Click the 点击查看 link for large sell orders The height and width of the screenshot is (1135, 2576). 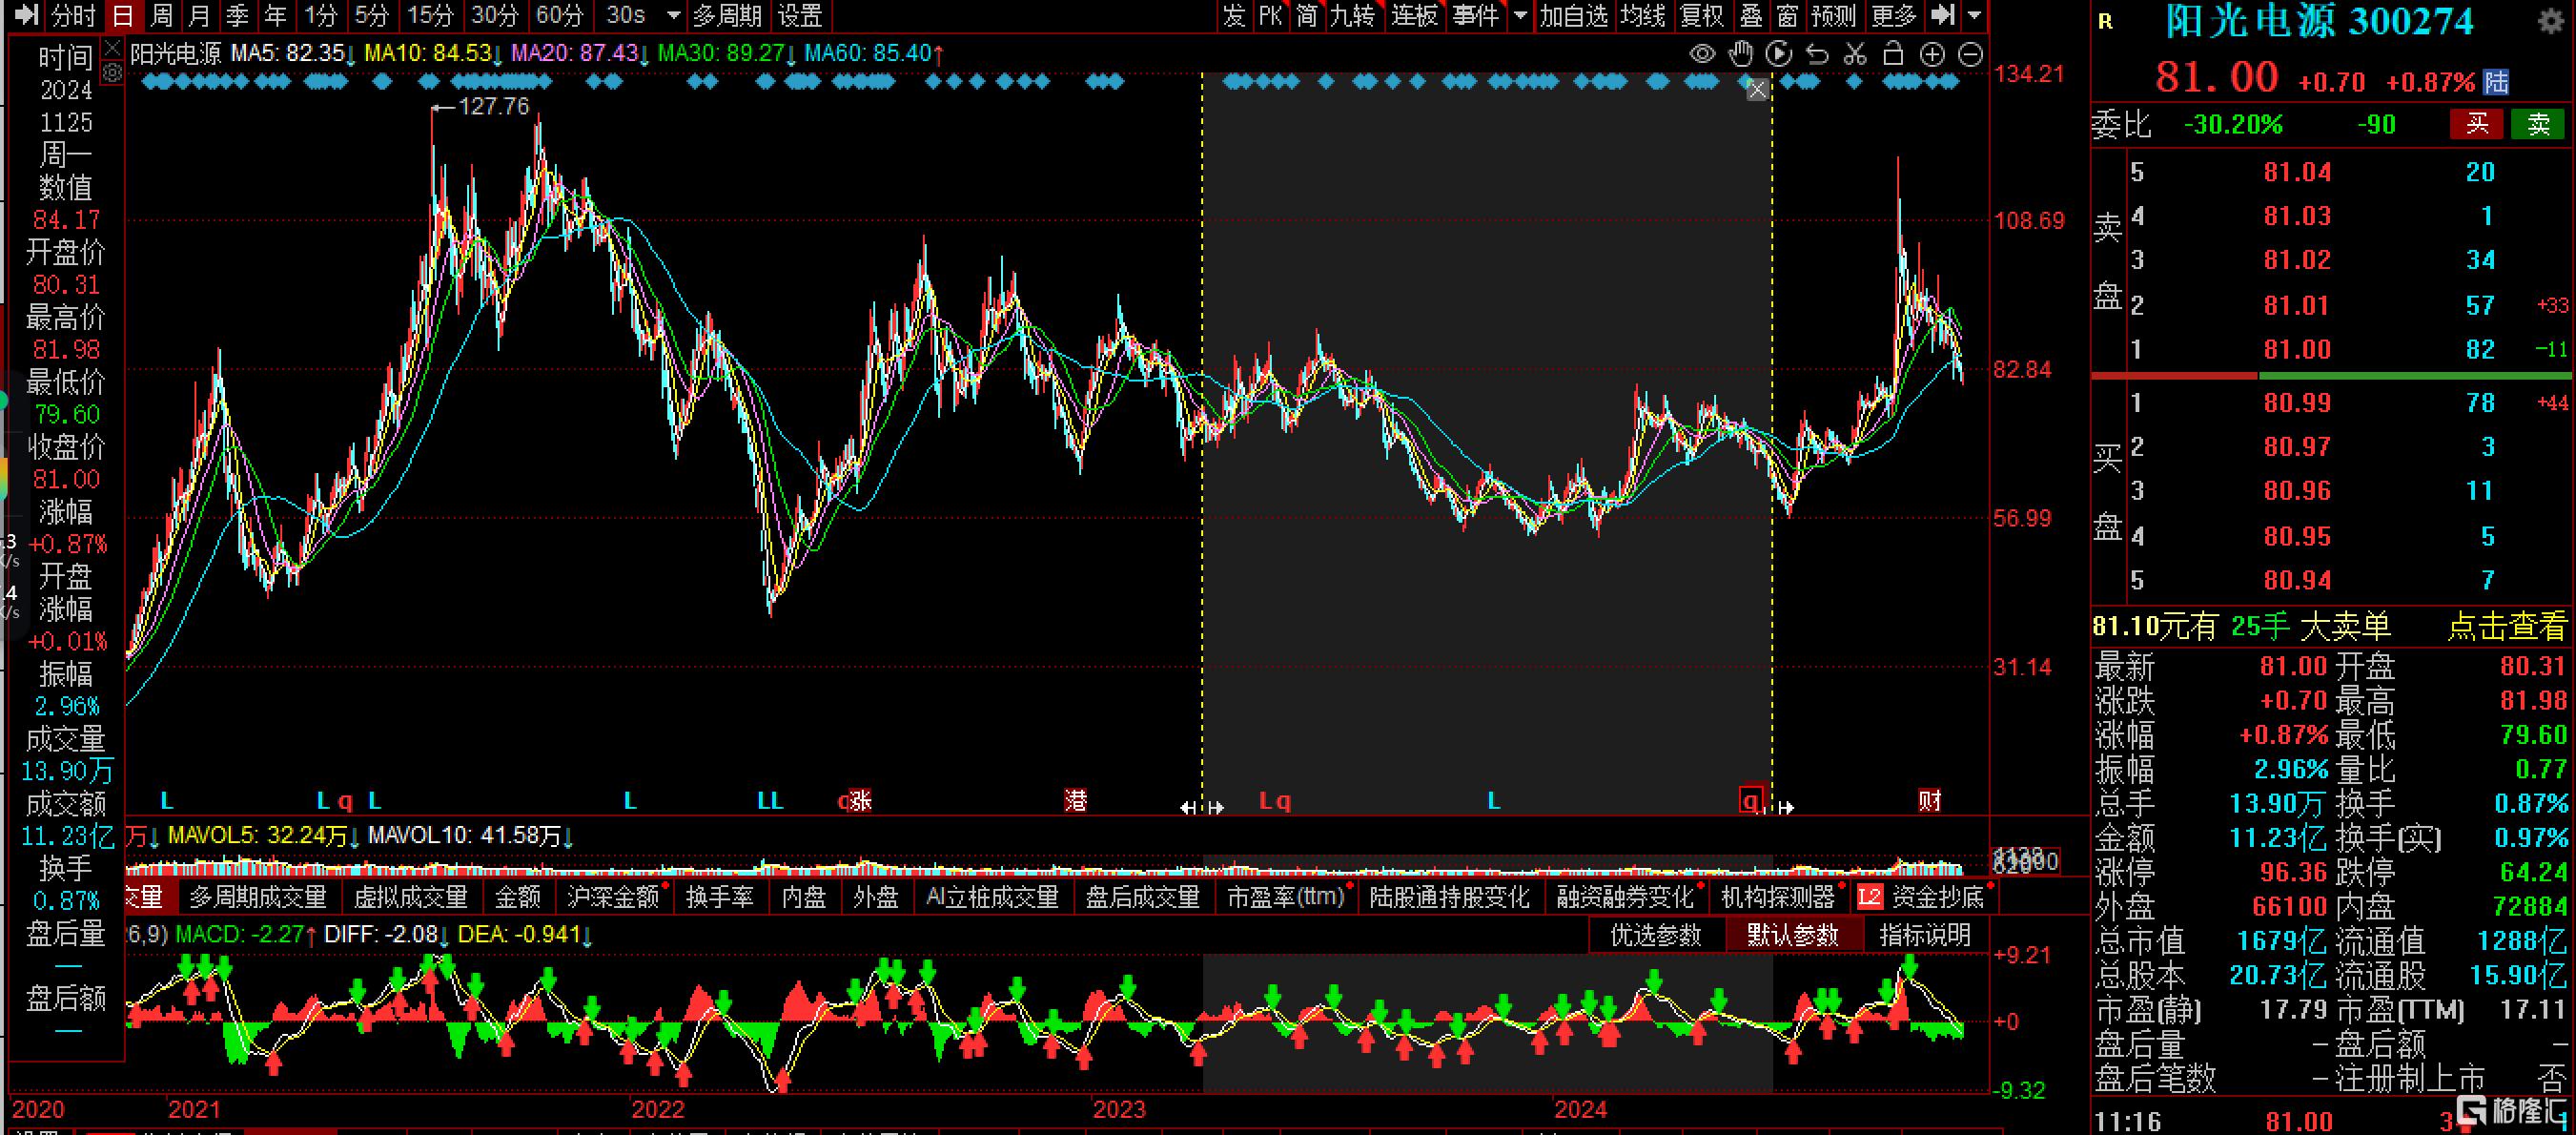(2506, 627)
